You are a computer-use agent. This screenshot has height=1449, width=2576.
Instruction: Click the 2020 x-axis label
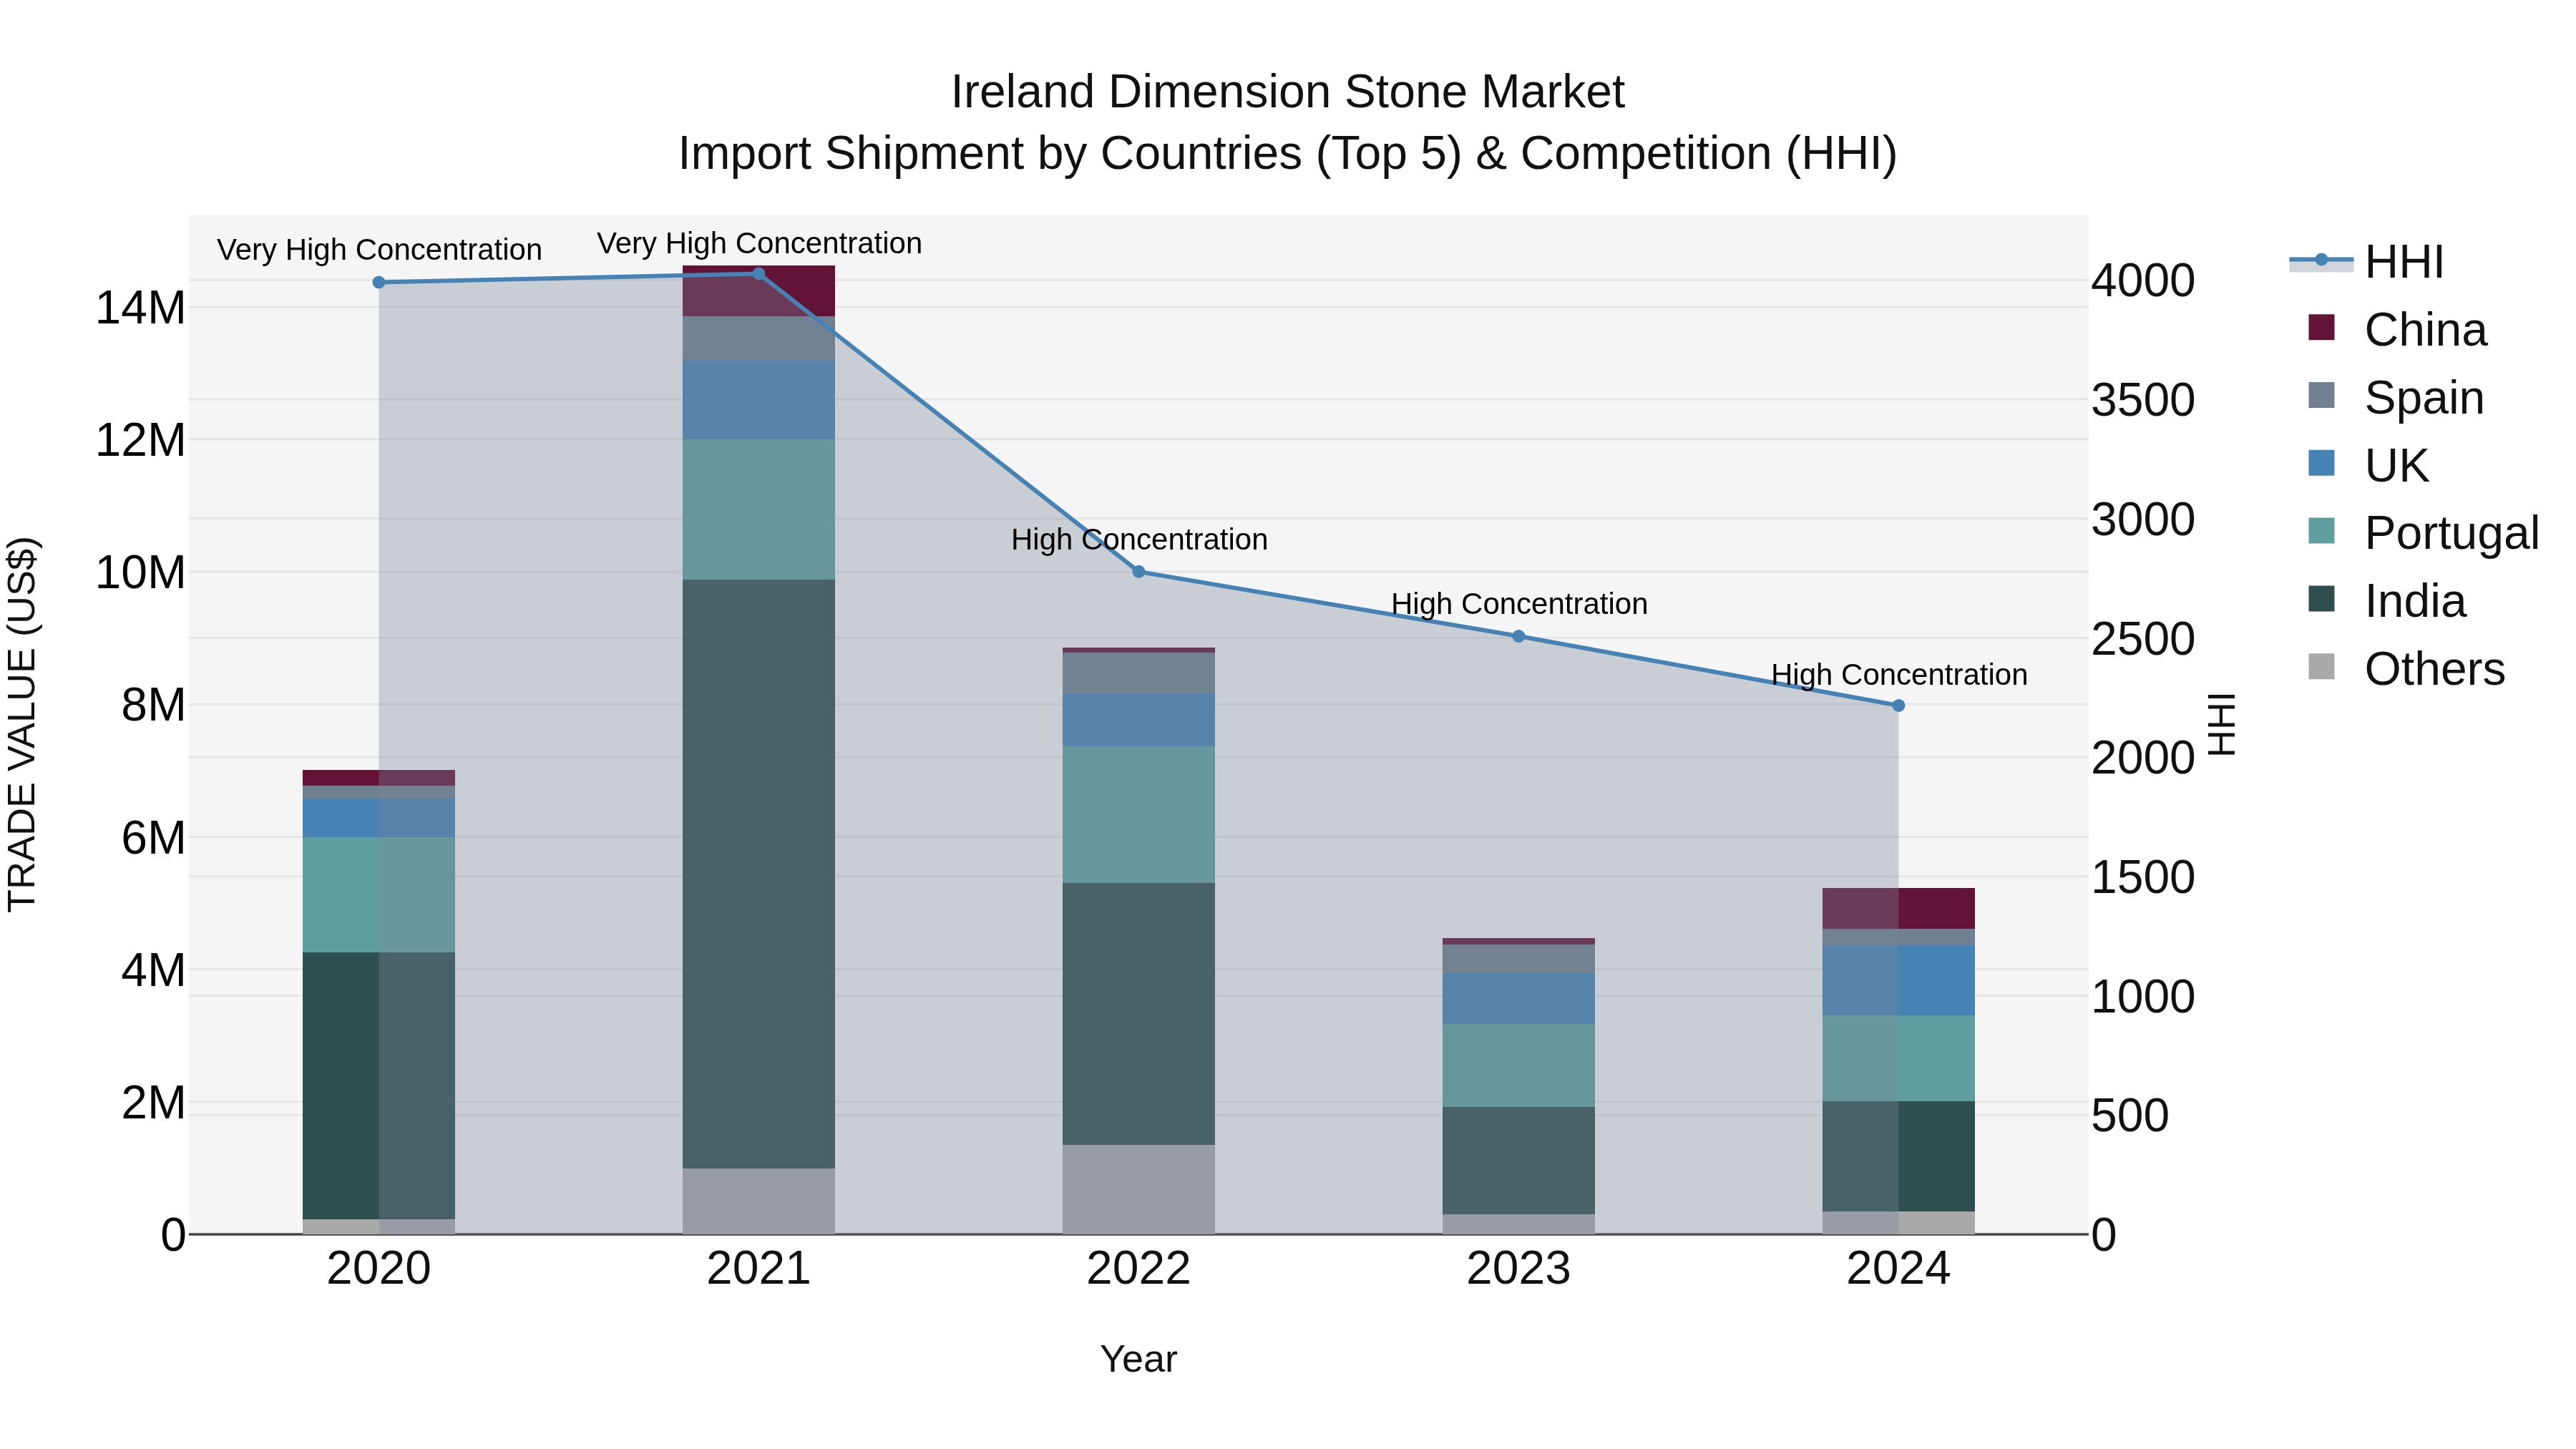pyautogui.click(x=379, y=1269)
